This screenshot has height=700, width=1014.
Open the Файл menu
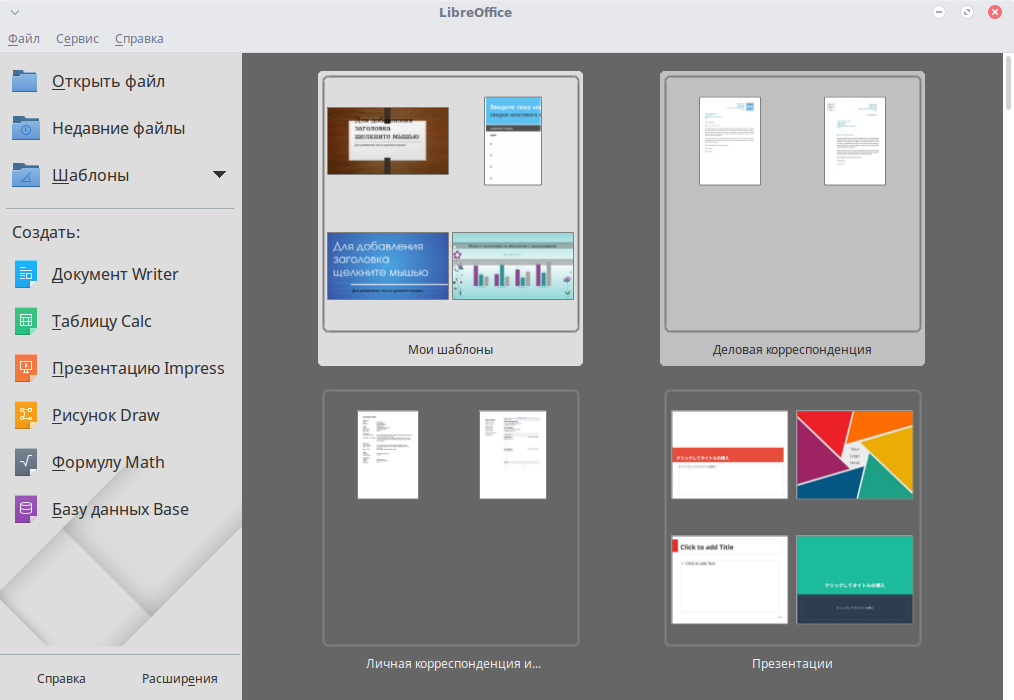(x=24, y=39)
